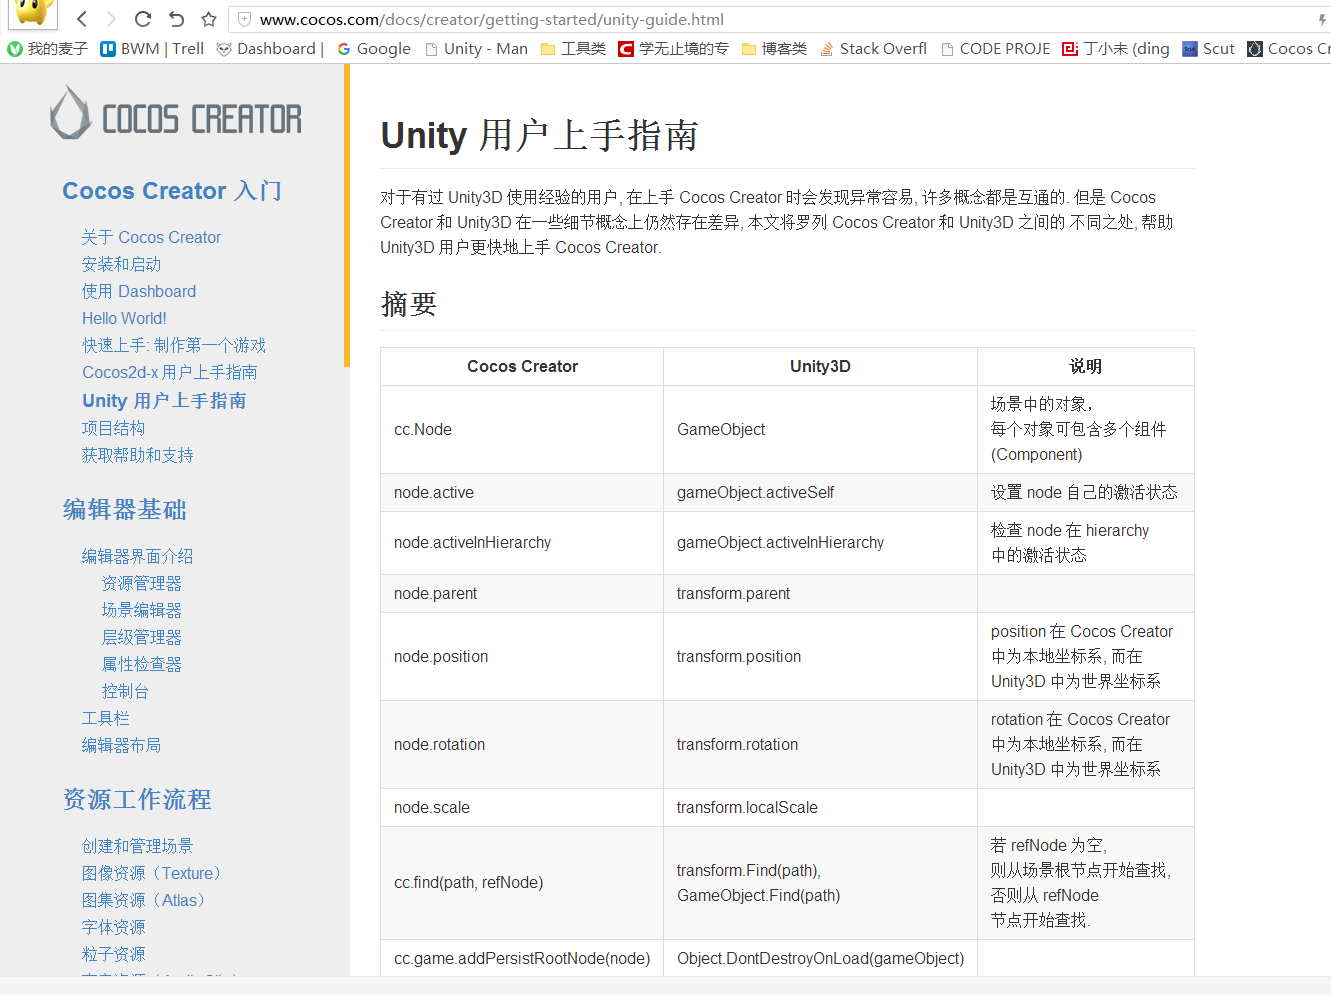Bookmark this page with star icon
The image size is (1331, 995).
coord(208,19)
